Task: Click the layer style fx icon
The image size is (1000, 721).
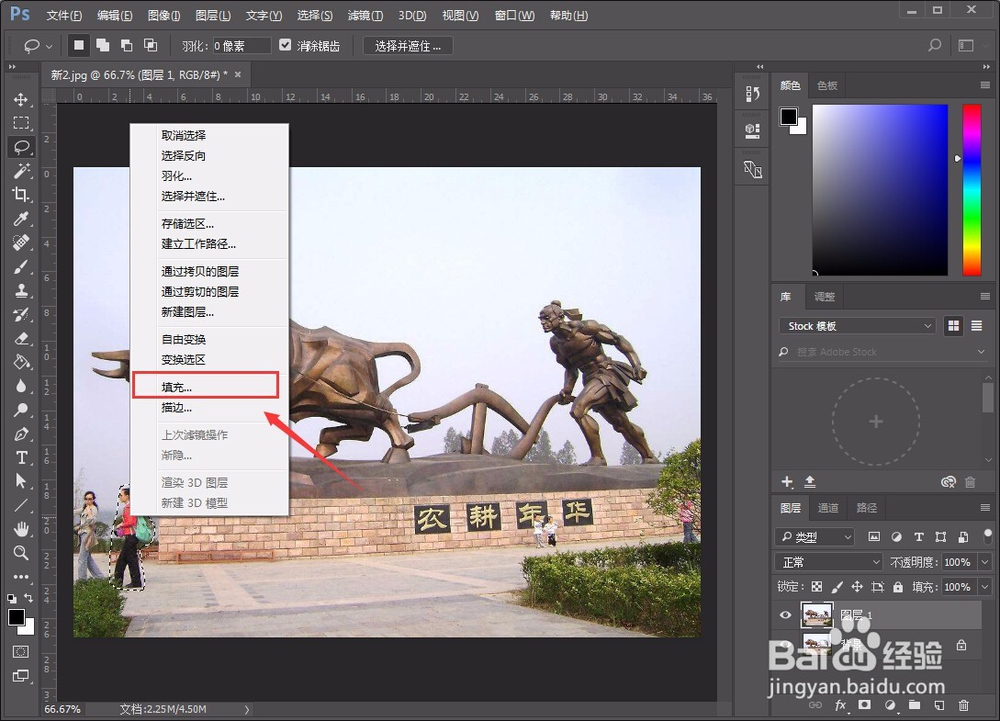Action: click(x=841, y=705)
